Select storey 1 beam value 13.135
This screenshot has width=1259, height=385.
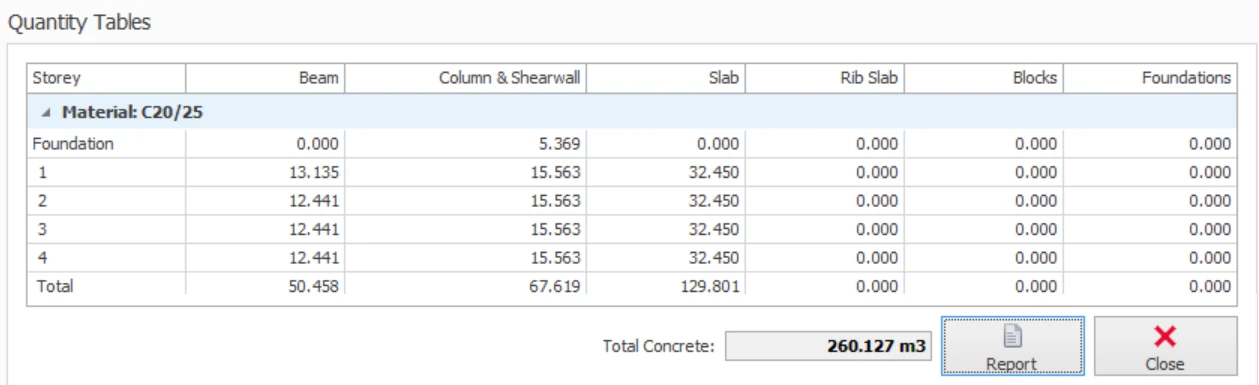(314, 172)
